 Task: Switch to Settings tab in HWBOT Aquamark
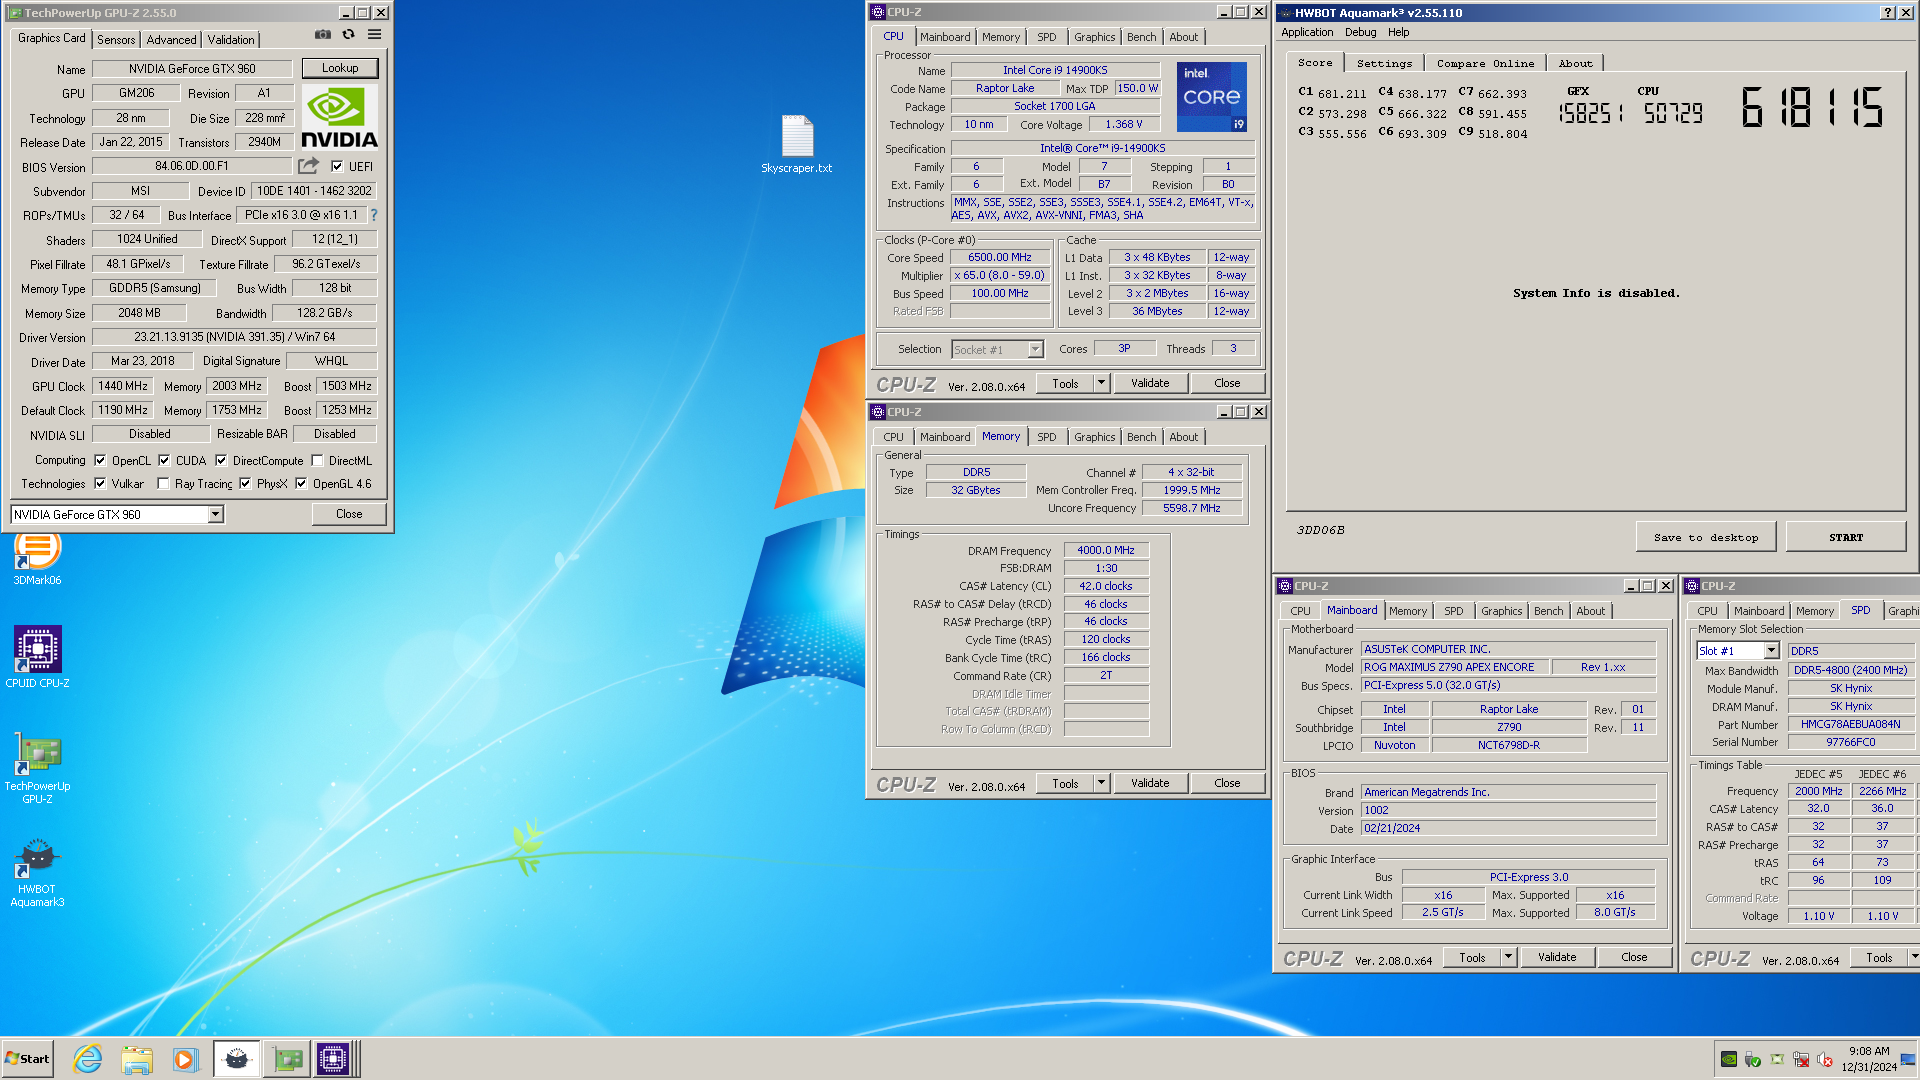[x=1384, y=63]
